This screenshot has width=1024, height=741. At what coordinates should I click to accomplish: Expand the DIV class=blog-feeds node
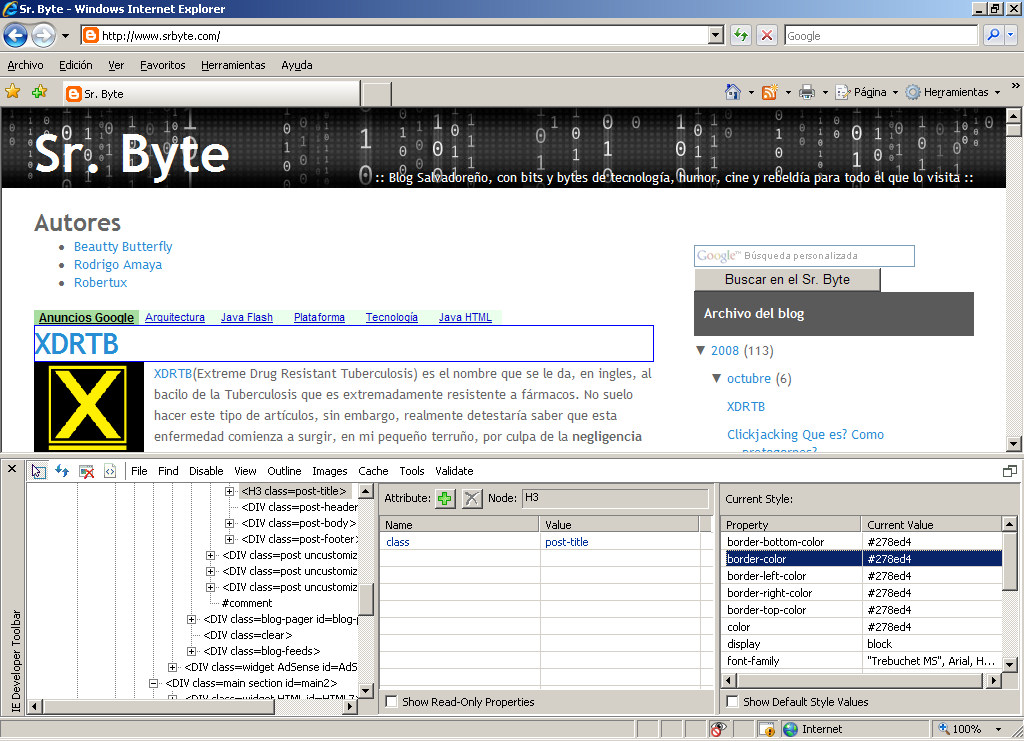coord(191,651)
